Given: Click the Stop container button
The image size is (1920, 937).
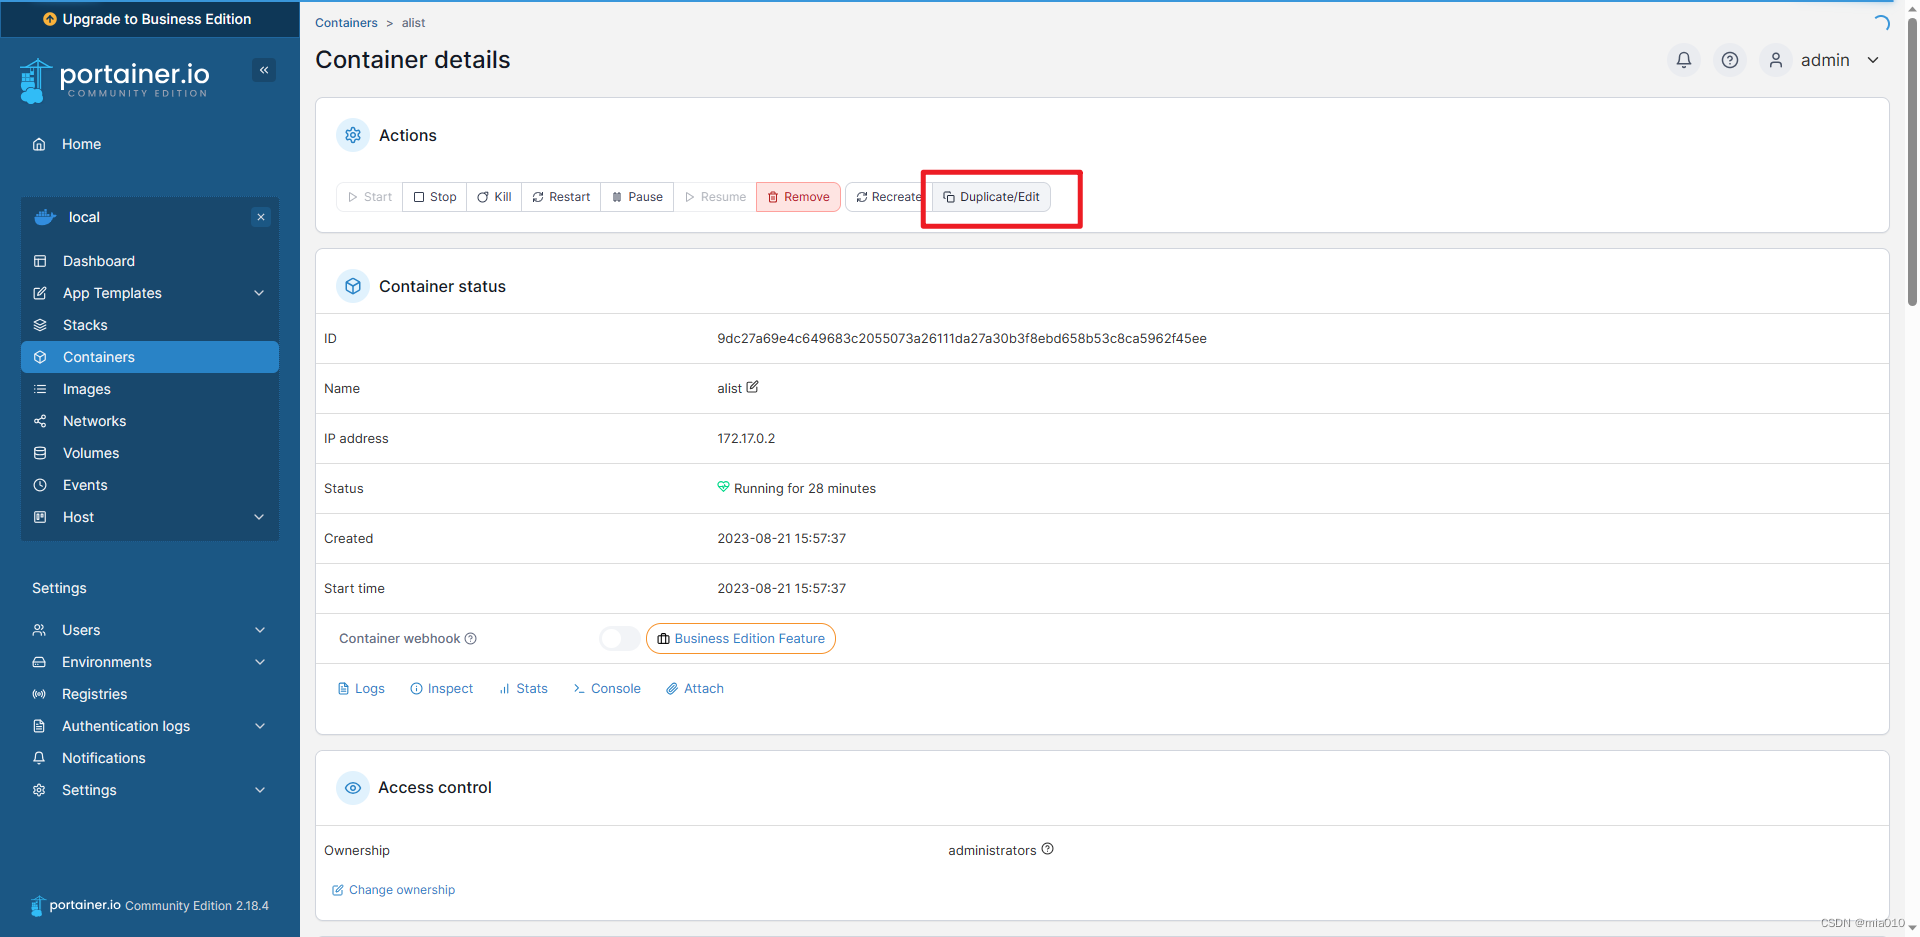Looking at the screenshot, I should pyautogui.click(x=435, y=197).
